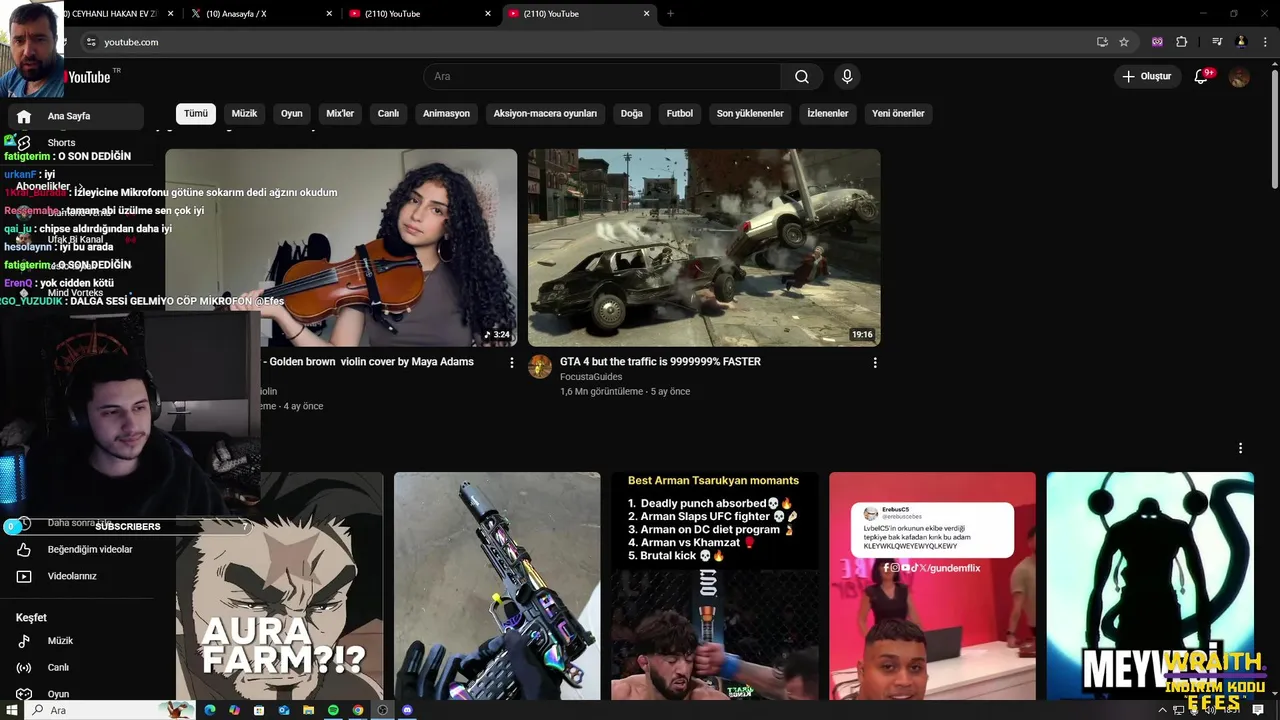Open Chrome media controls icon
This screenshot has height=720, width=1280.
(1217, 42)
